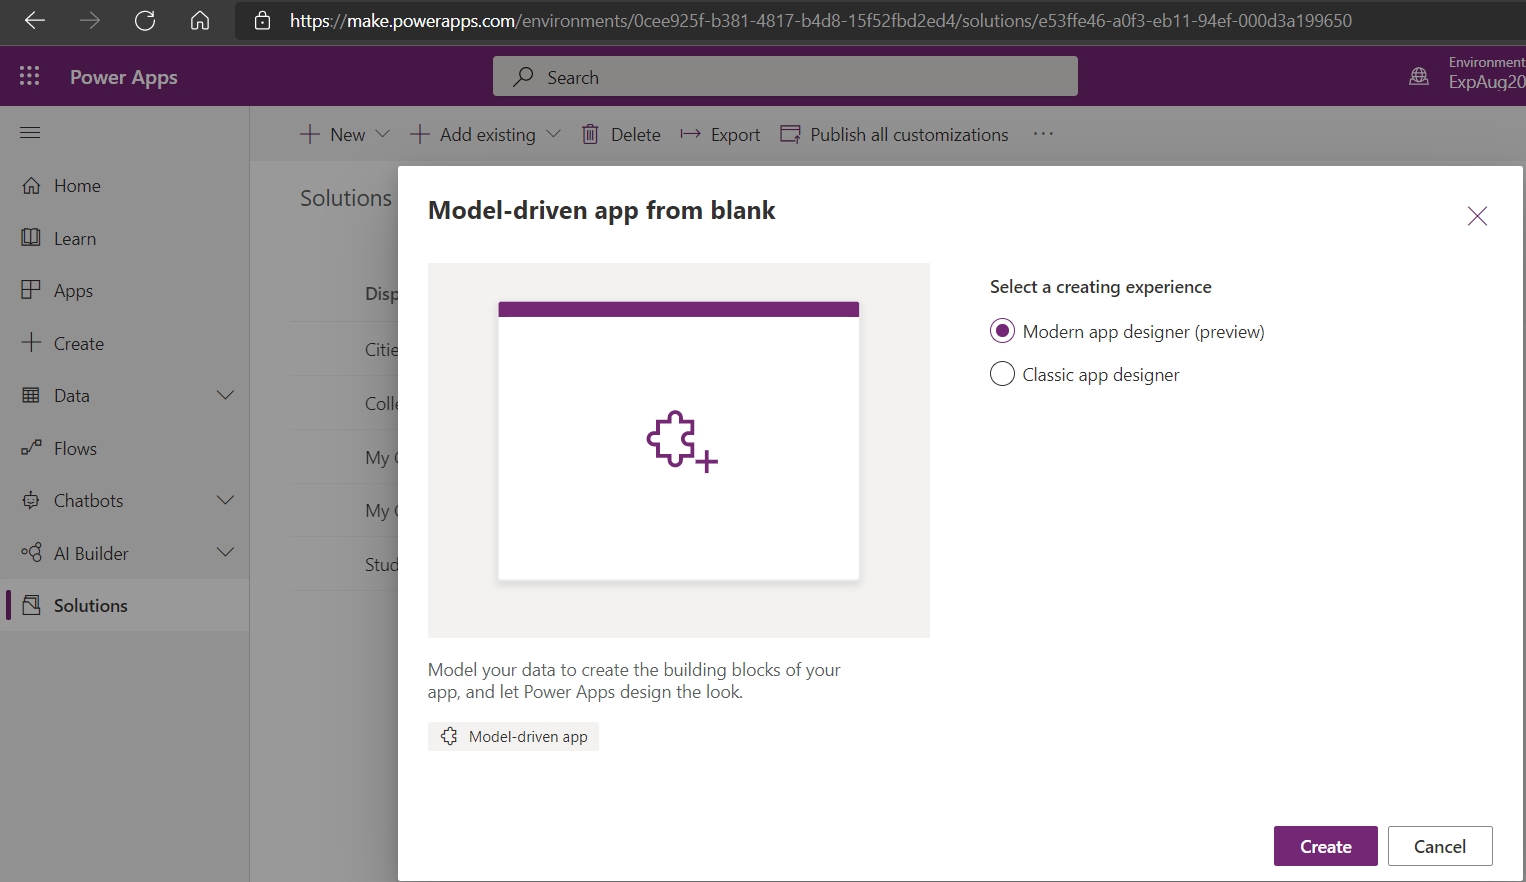Collapse the left navigation hamburger menu
Image resolution: width=1526 pixels, height=882 pixels.
[x=30, y=133]
